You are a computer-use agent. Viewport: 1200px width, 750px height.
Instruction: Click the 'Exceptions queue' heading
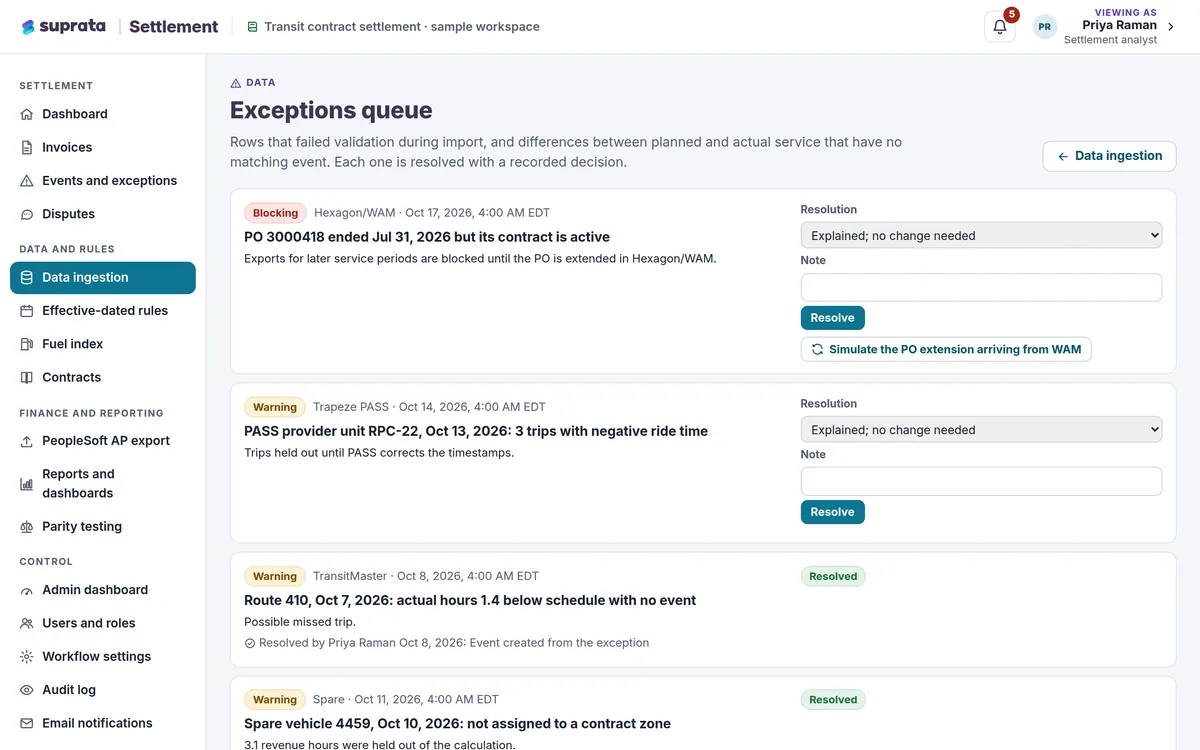click(331, 110)
